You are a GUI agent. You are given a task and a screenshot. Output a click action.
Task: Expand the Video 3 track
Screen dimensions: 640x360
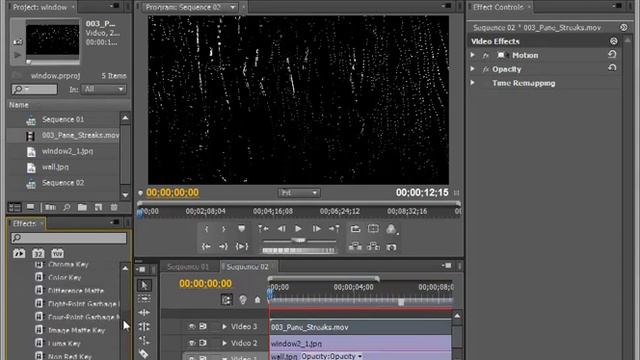224,327
